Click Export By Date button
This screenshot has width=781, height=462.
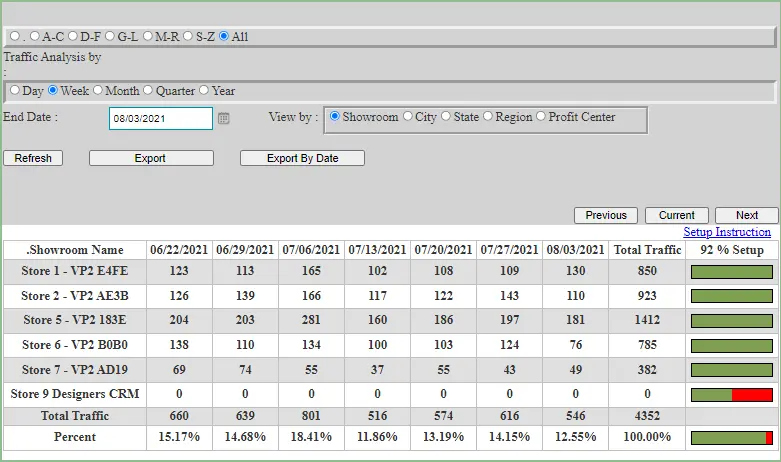[x=302, y=158]
